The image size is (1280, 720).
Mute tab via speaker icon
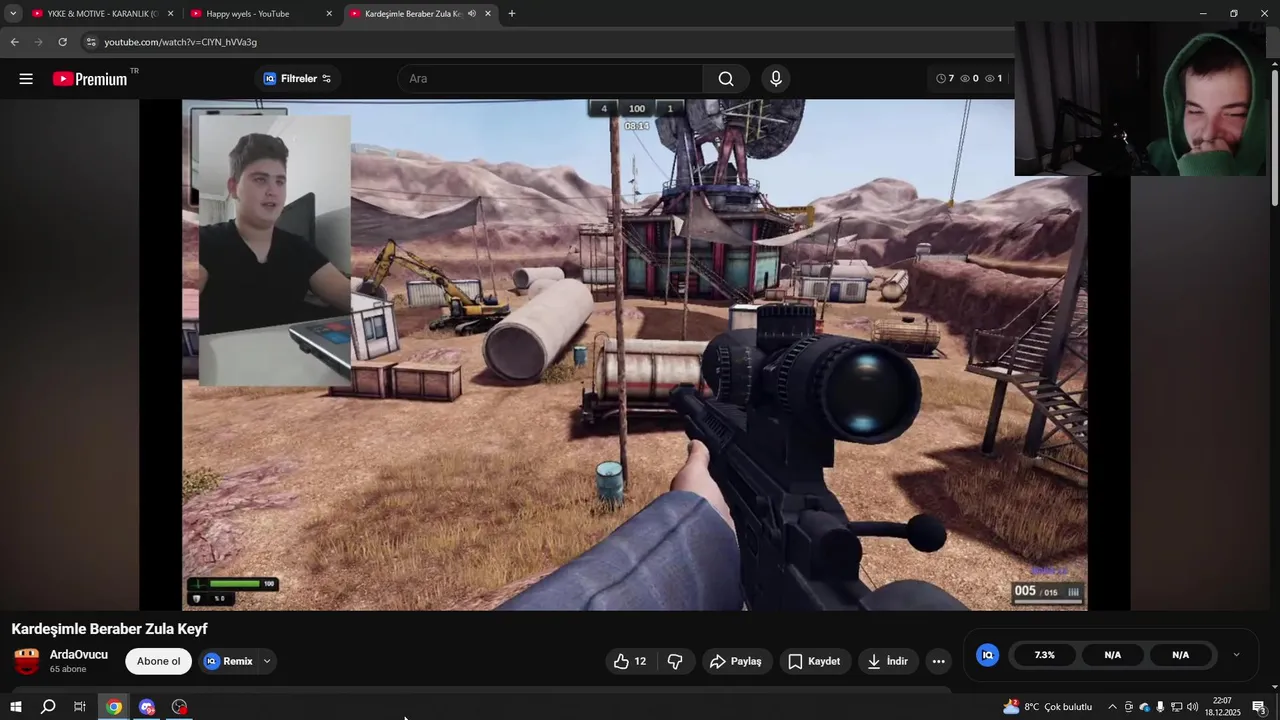(472, 14)
